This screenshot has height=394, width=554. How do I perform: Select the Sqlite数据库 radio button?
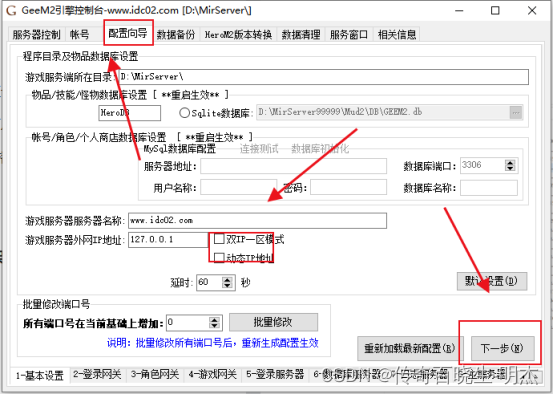tap(184, 113)
